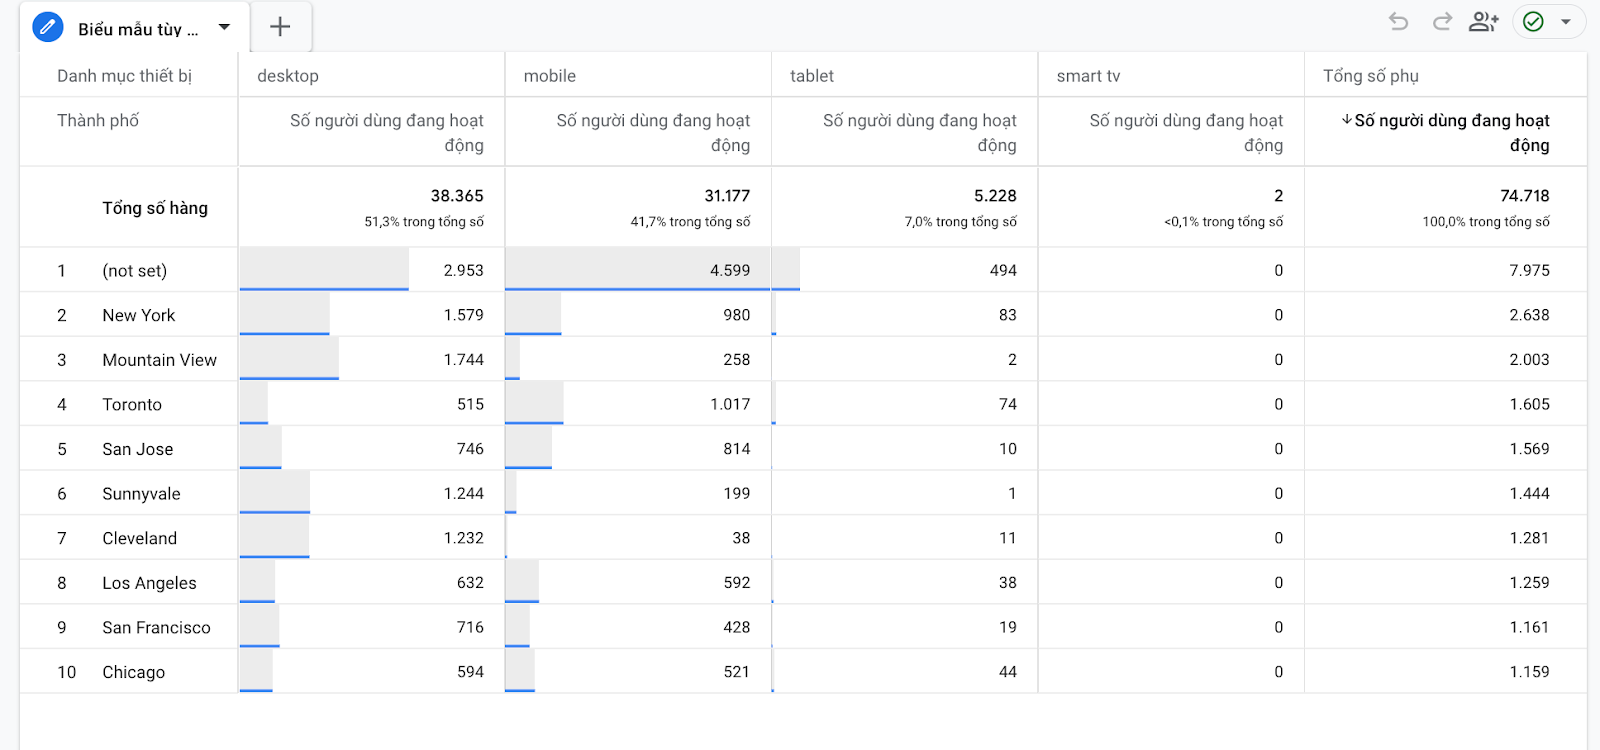Click the desktop Số người dùng đang hoạt động header

pos(387,132)
